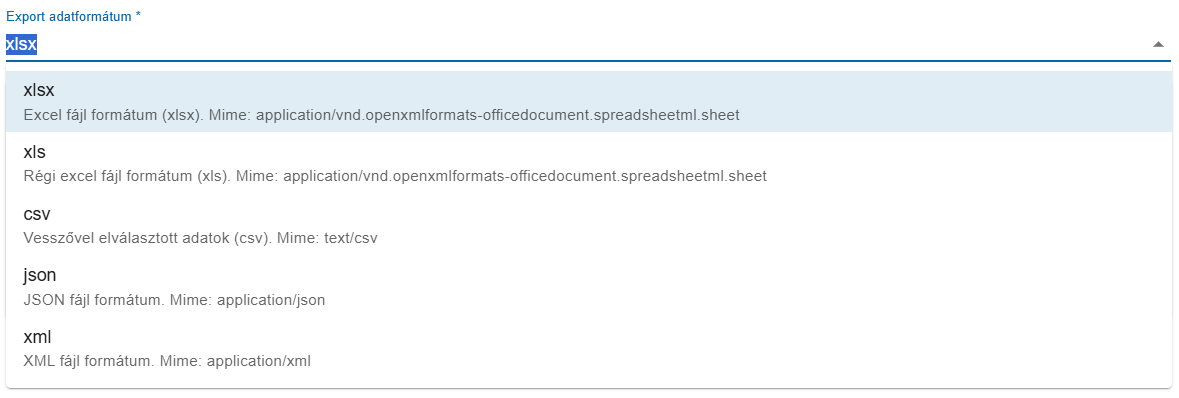This screenshot has width=1179, height=398.
Task: Select the json export format
Action: click(589, 287)
